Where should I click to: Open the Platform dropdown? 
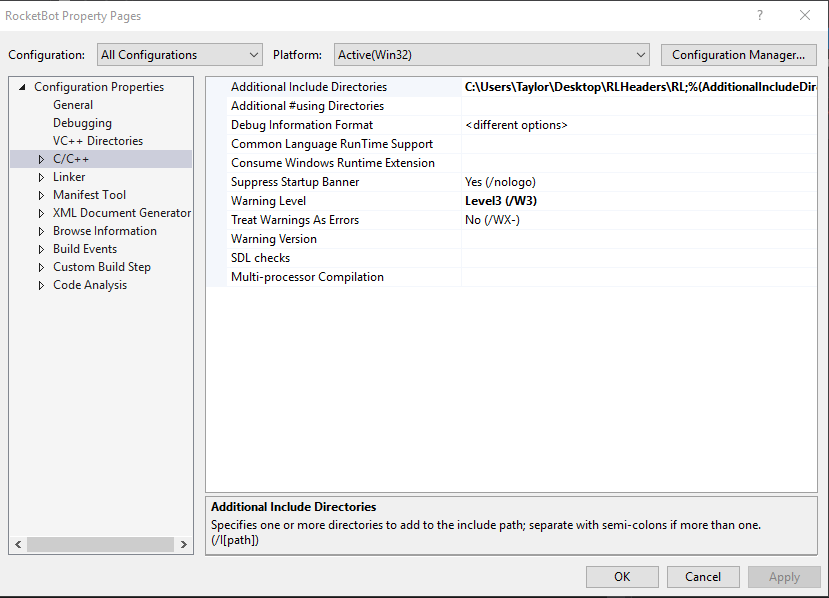click(492, 55)
